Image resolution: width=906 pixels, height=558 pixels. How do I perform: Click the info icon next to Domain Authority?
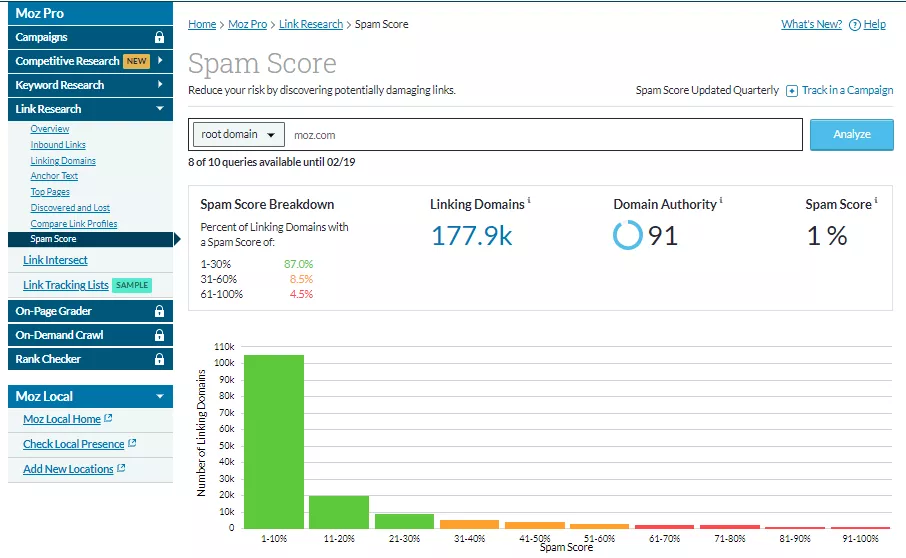[x=721, y=200]
